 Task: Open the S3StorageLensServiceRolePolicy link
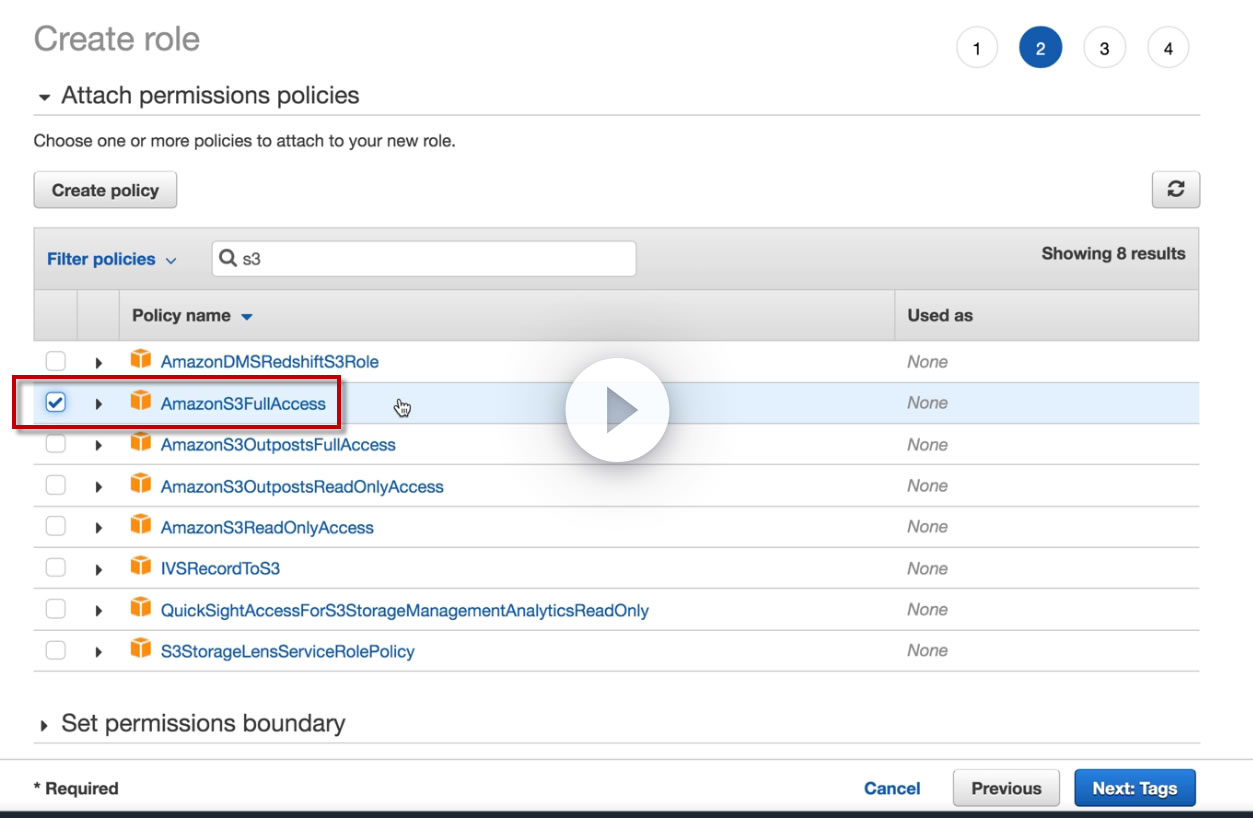tap(287, 651)
